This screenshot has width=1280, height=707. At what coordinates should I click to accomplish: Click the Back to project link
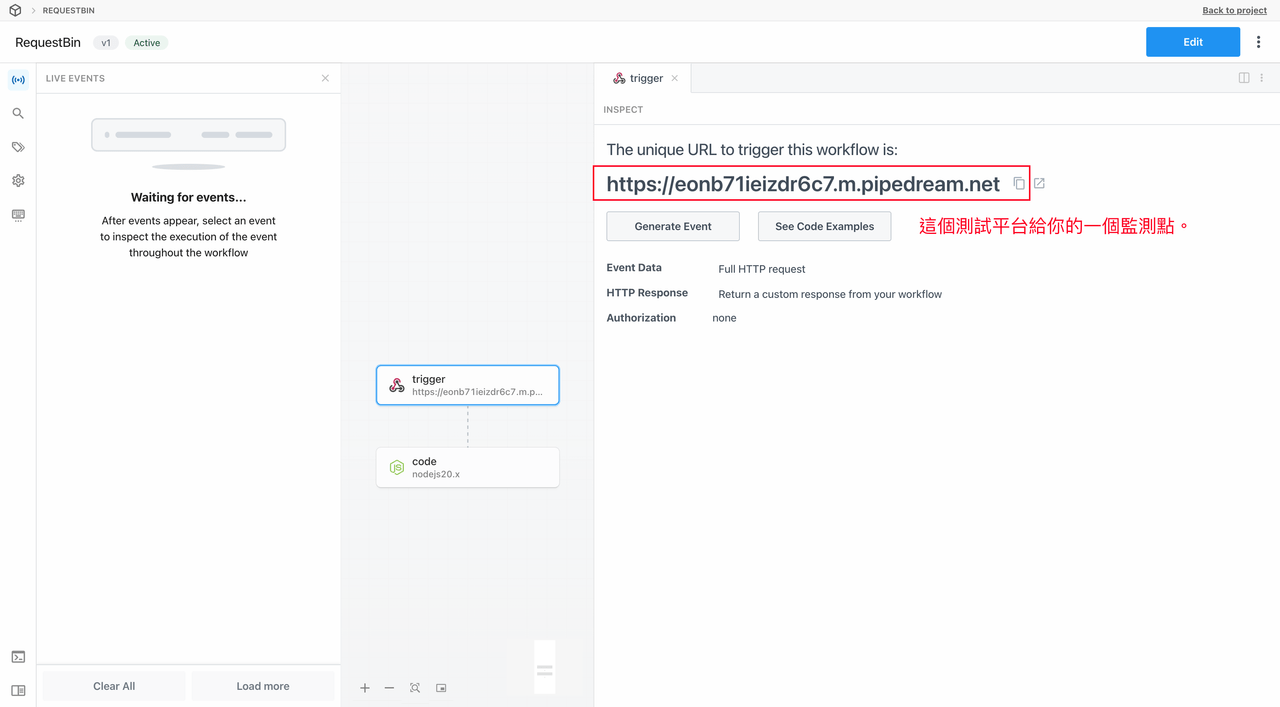1234,10
